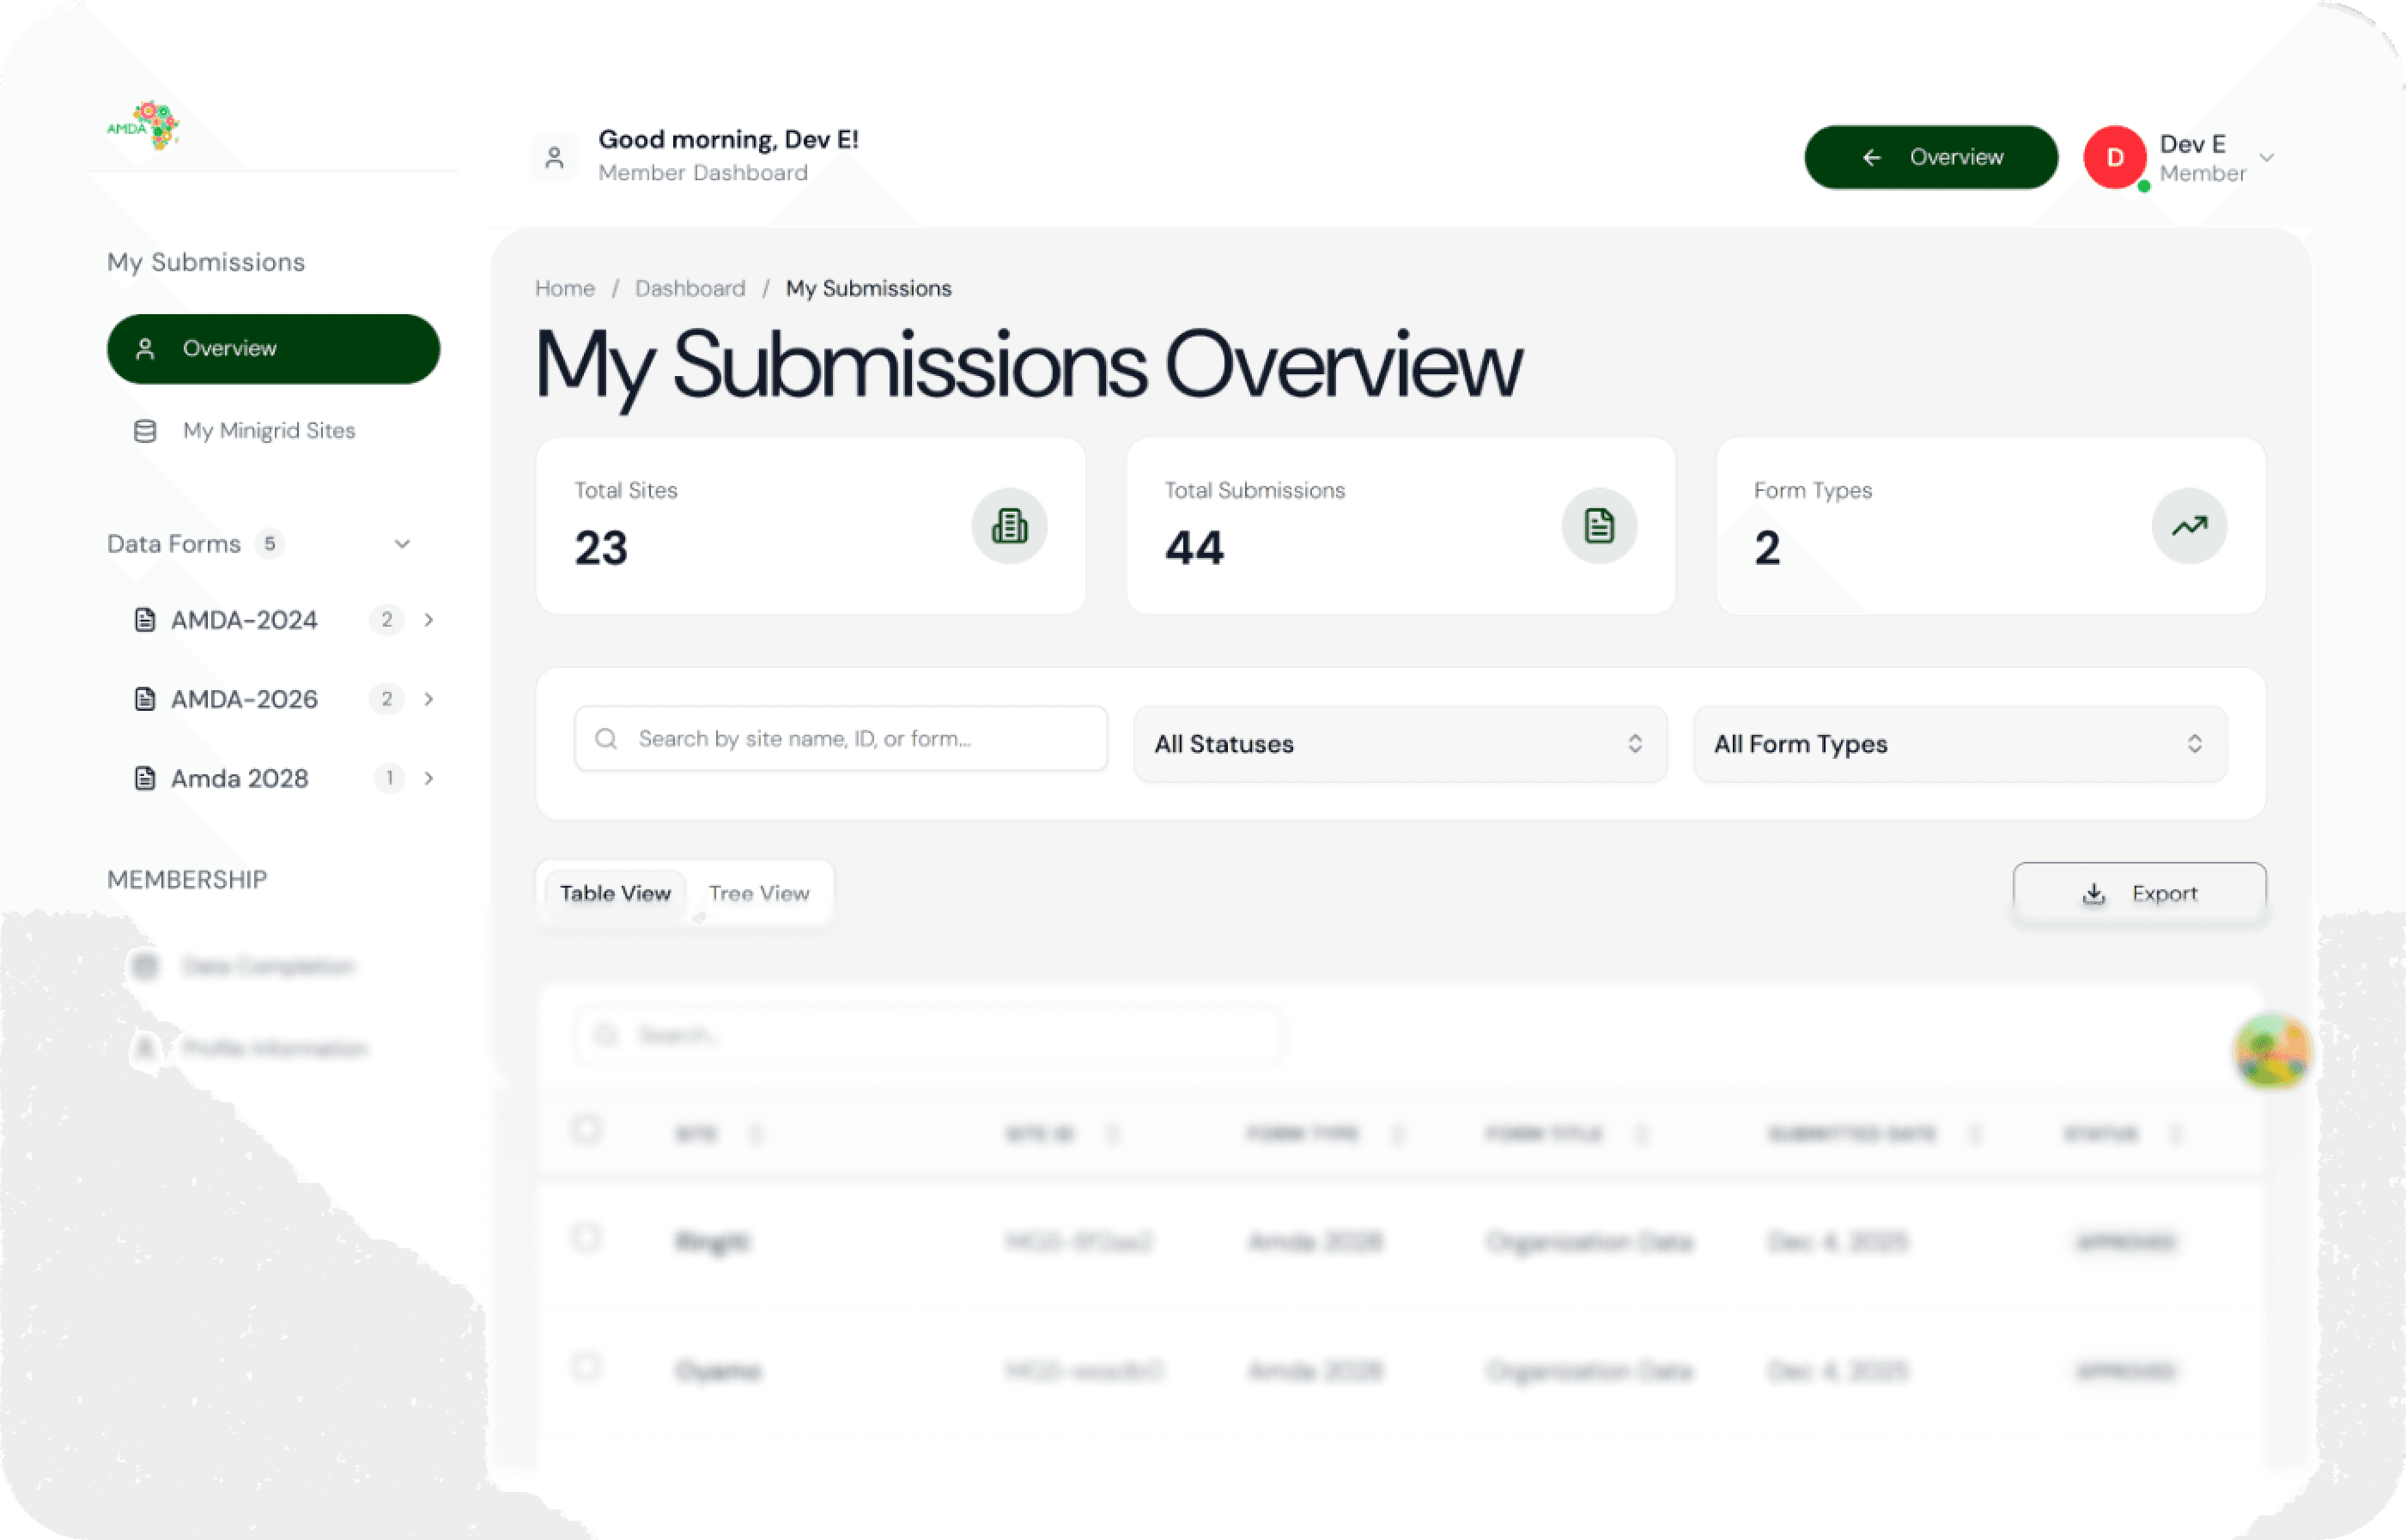Expand the AMDA-2024 form item
The height and width of the screenshot is (1540, 2406).
428,620
